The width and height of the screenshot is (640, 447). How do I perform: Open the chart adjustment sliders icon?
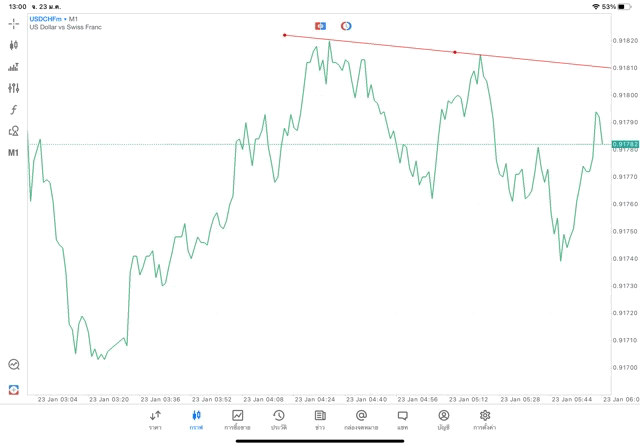click(x=14, y=88)
